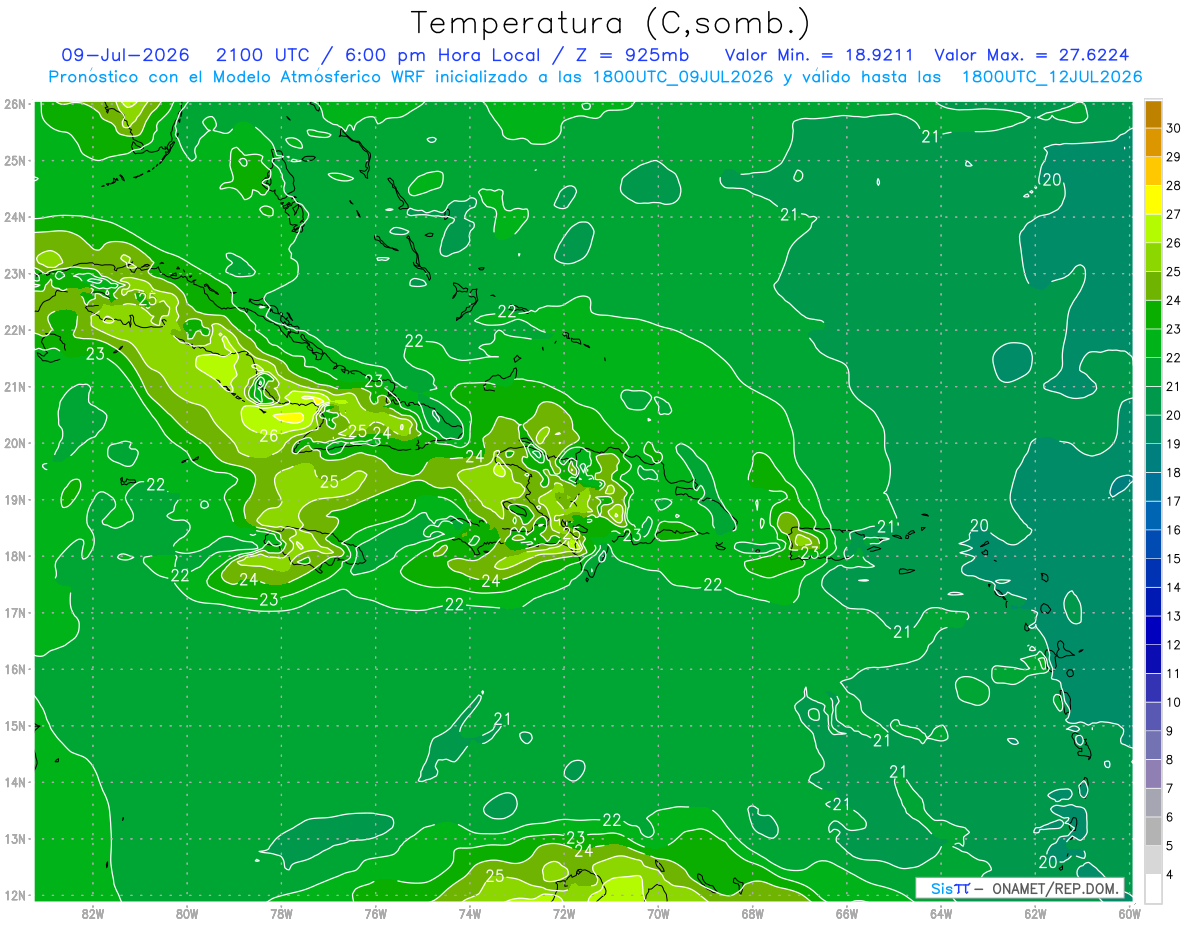The image size is (1200, 927).
Task: Click the "14N" latitude axis label
Action: click(14, 782)
